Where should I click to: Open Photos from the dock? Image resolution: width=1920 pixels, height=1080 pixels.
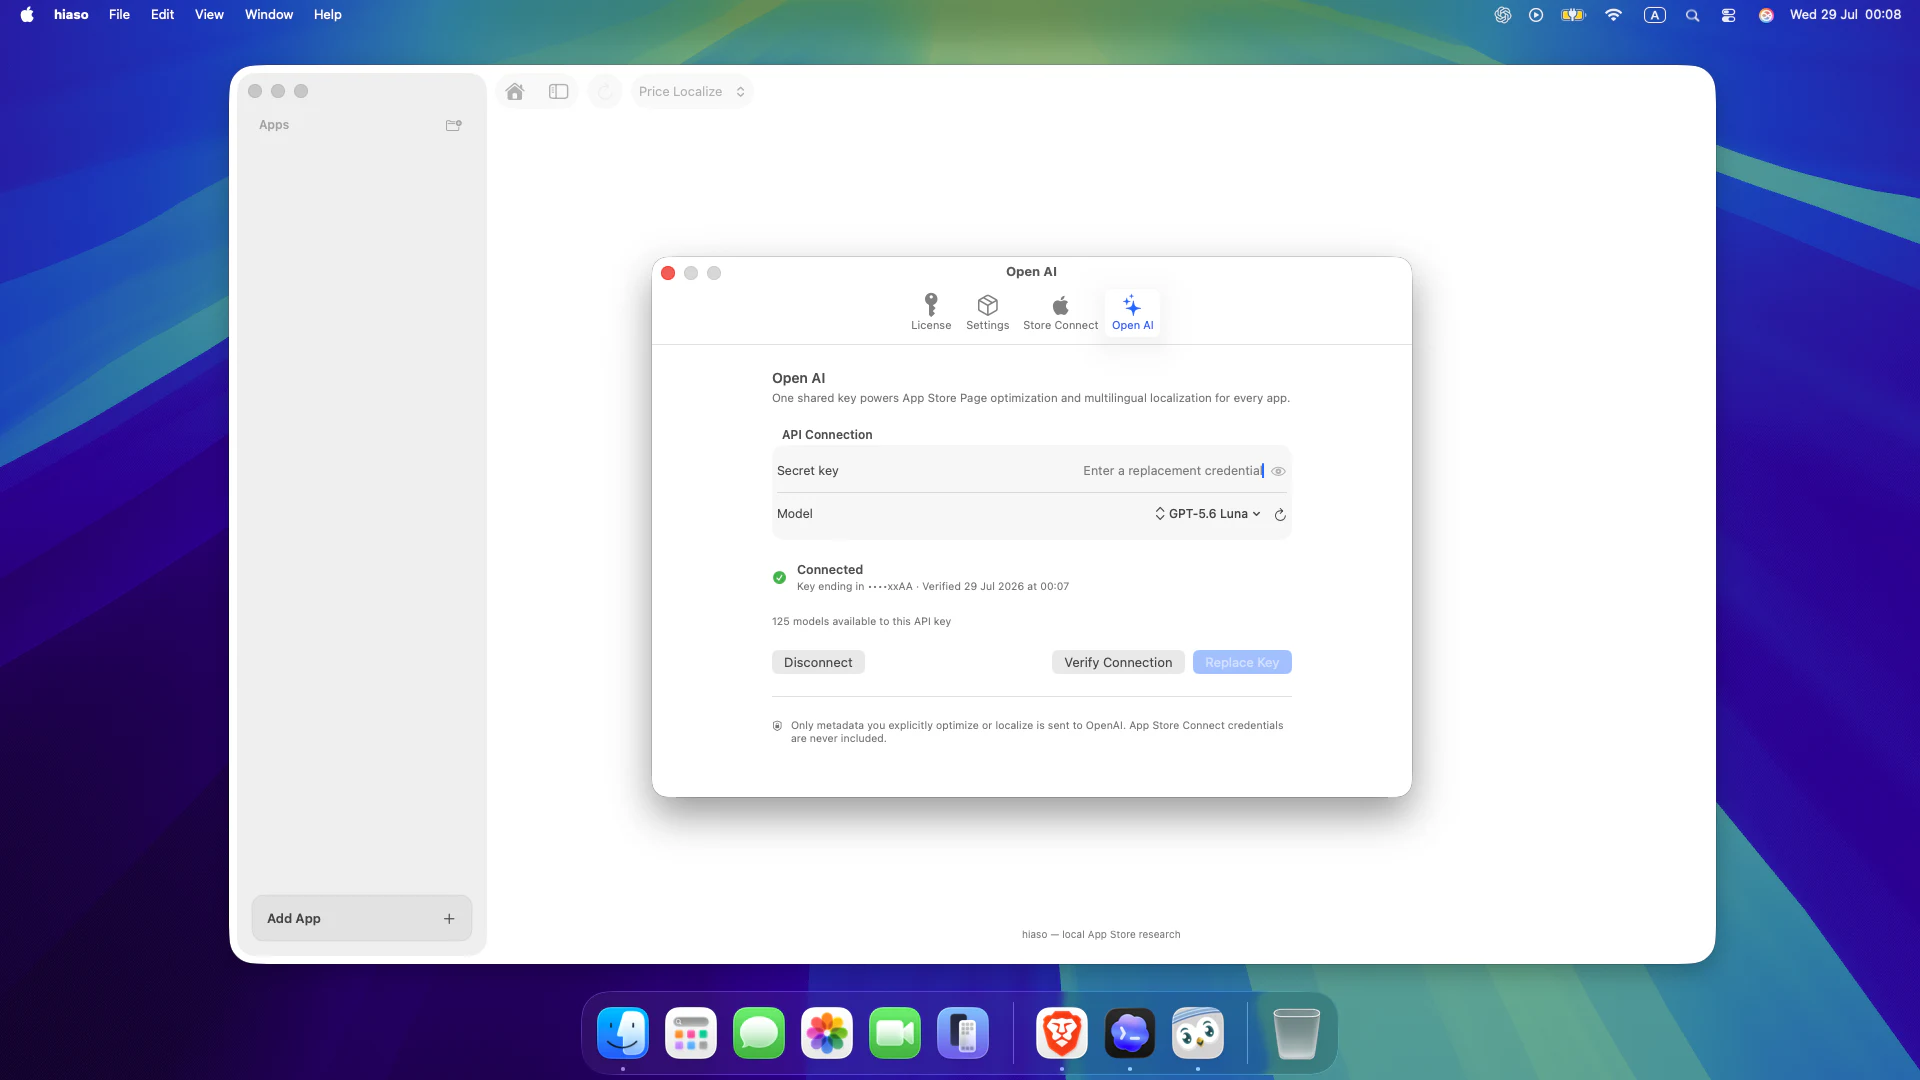(x=827, y=1033)
